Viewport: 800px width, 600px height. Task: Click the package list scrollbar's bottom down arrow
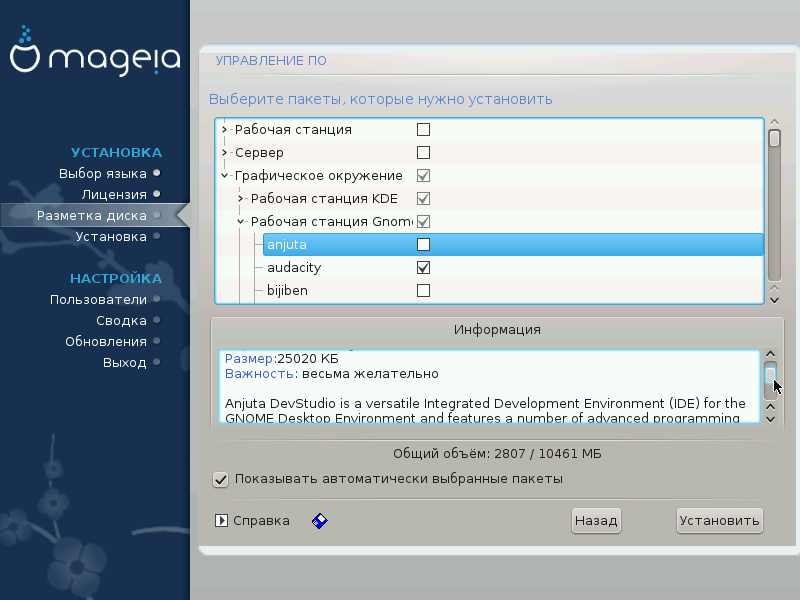pos(774,301)
